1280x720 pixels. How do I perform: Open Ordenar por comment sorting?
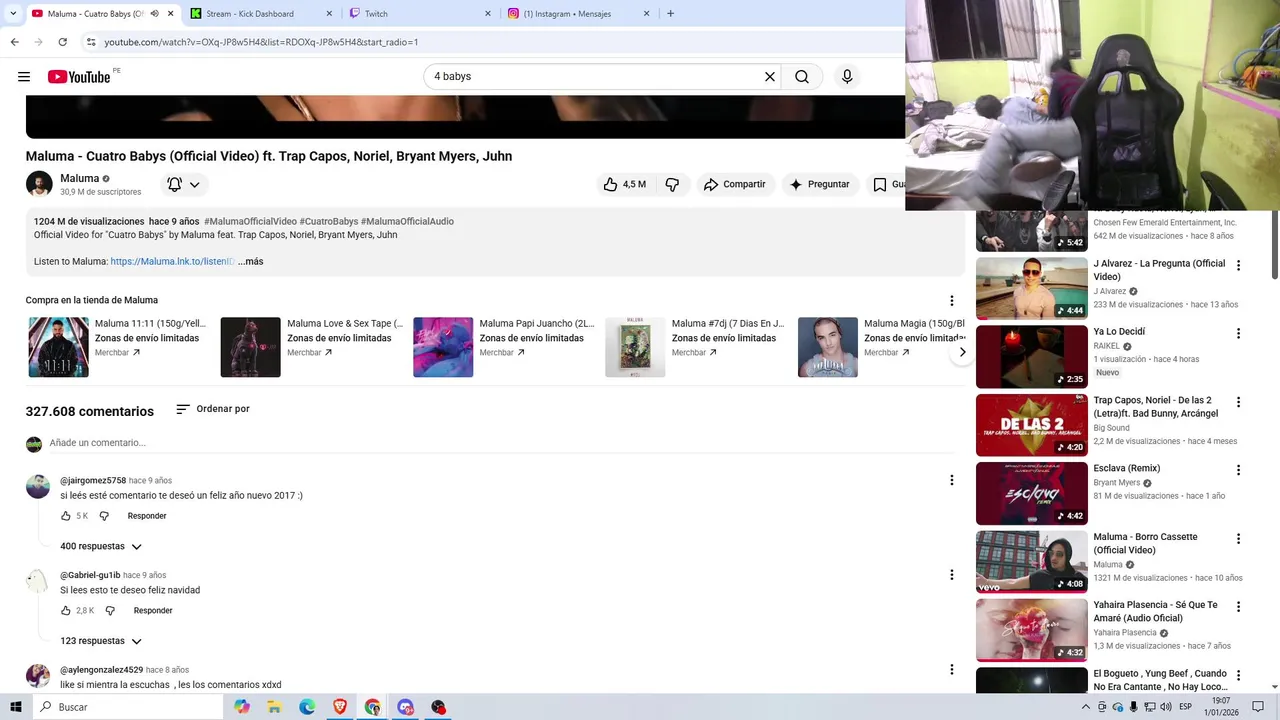(212, 409)
